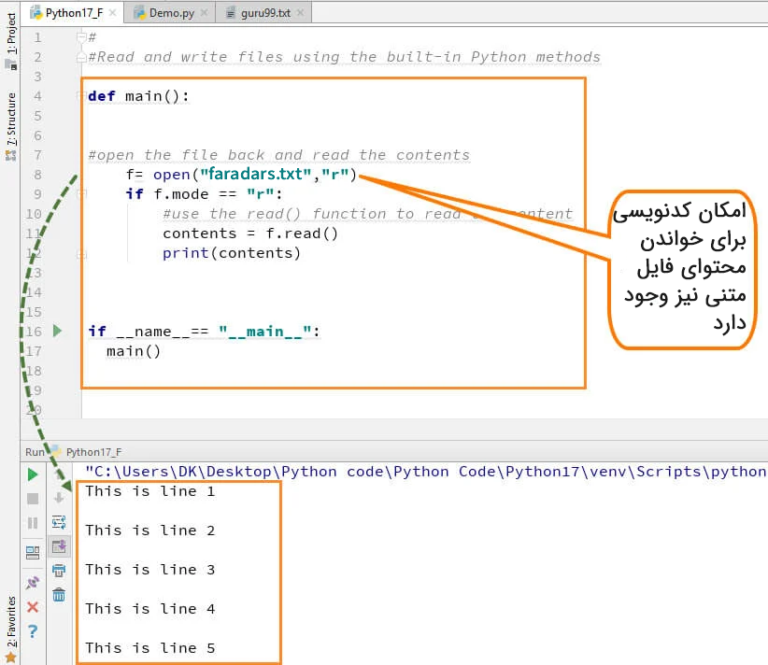Click the green Rerun button in Run panel
Viewport: 768px width, 665px height.
32,474
